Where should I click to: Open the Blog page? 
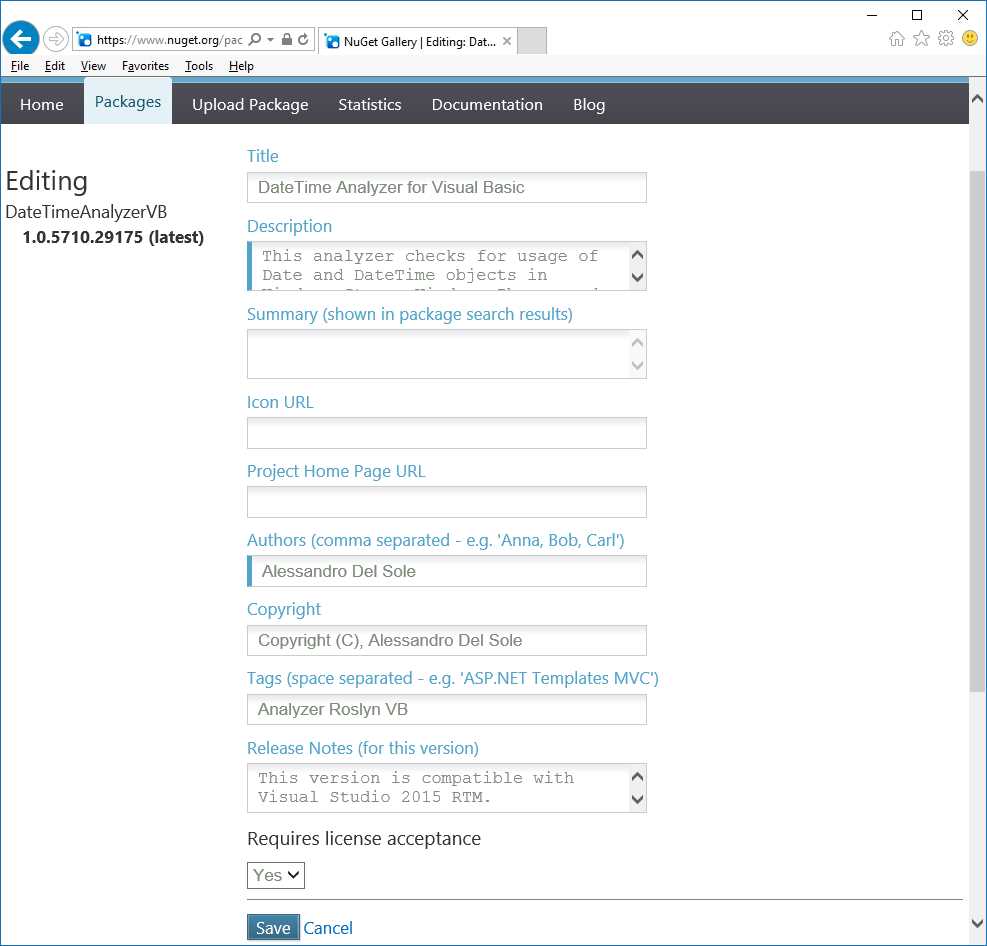click(589, 104)
